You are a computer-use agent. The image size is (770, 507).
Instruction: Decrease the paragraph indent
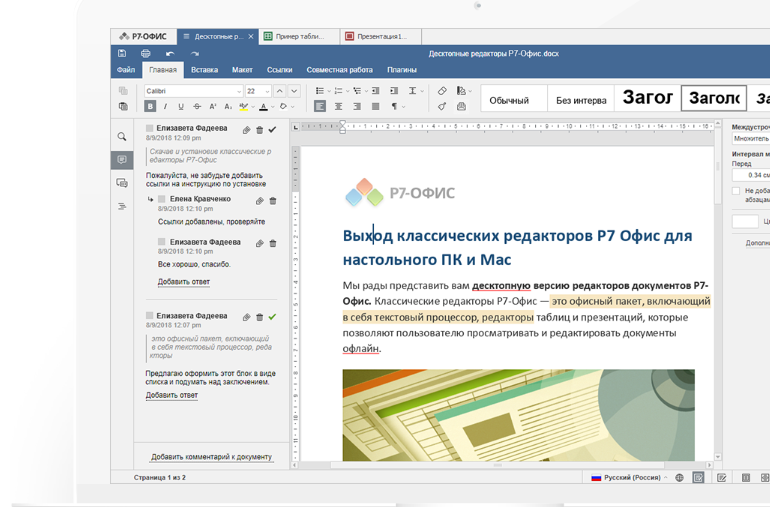coord(376,91)
